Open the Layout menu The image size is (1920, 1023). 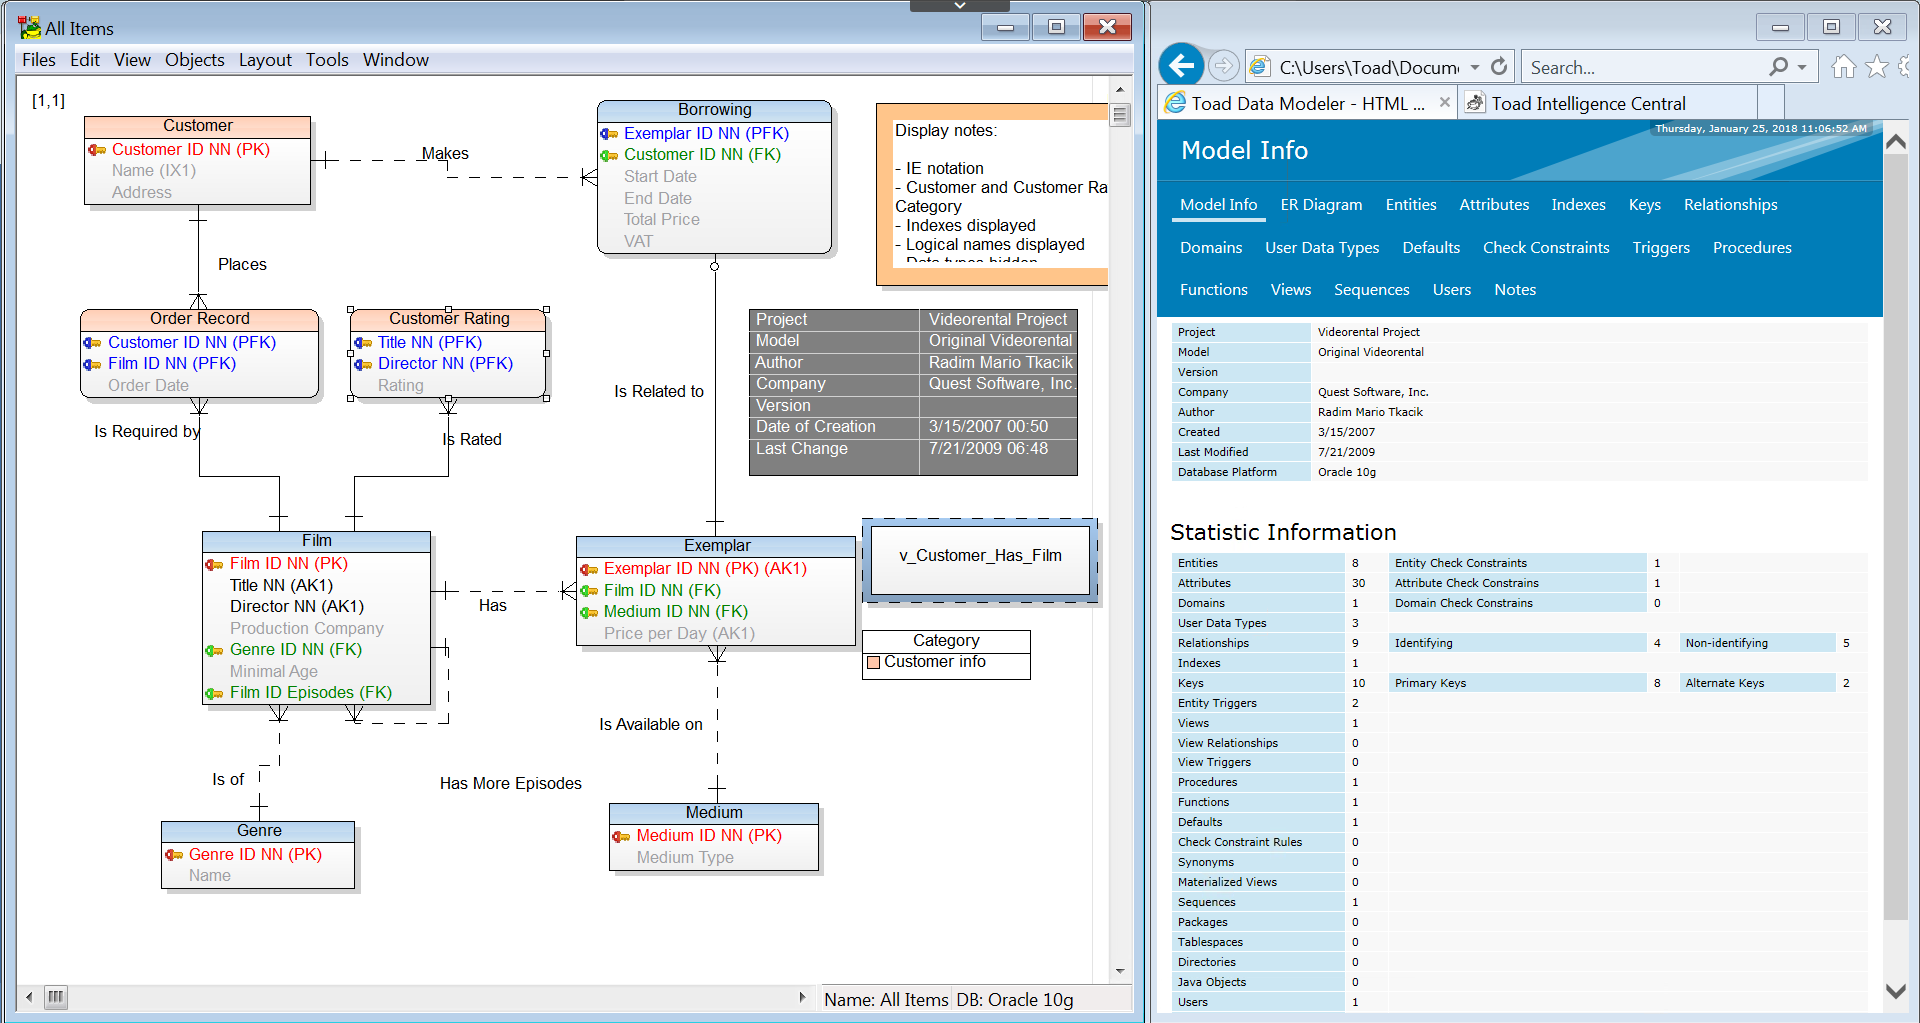pos(265,60)
